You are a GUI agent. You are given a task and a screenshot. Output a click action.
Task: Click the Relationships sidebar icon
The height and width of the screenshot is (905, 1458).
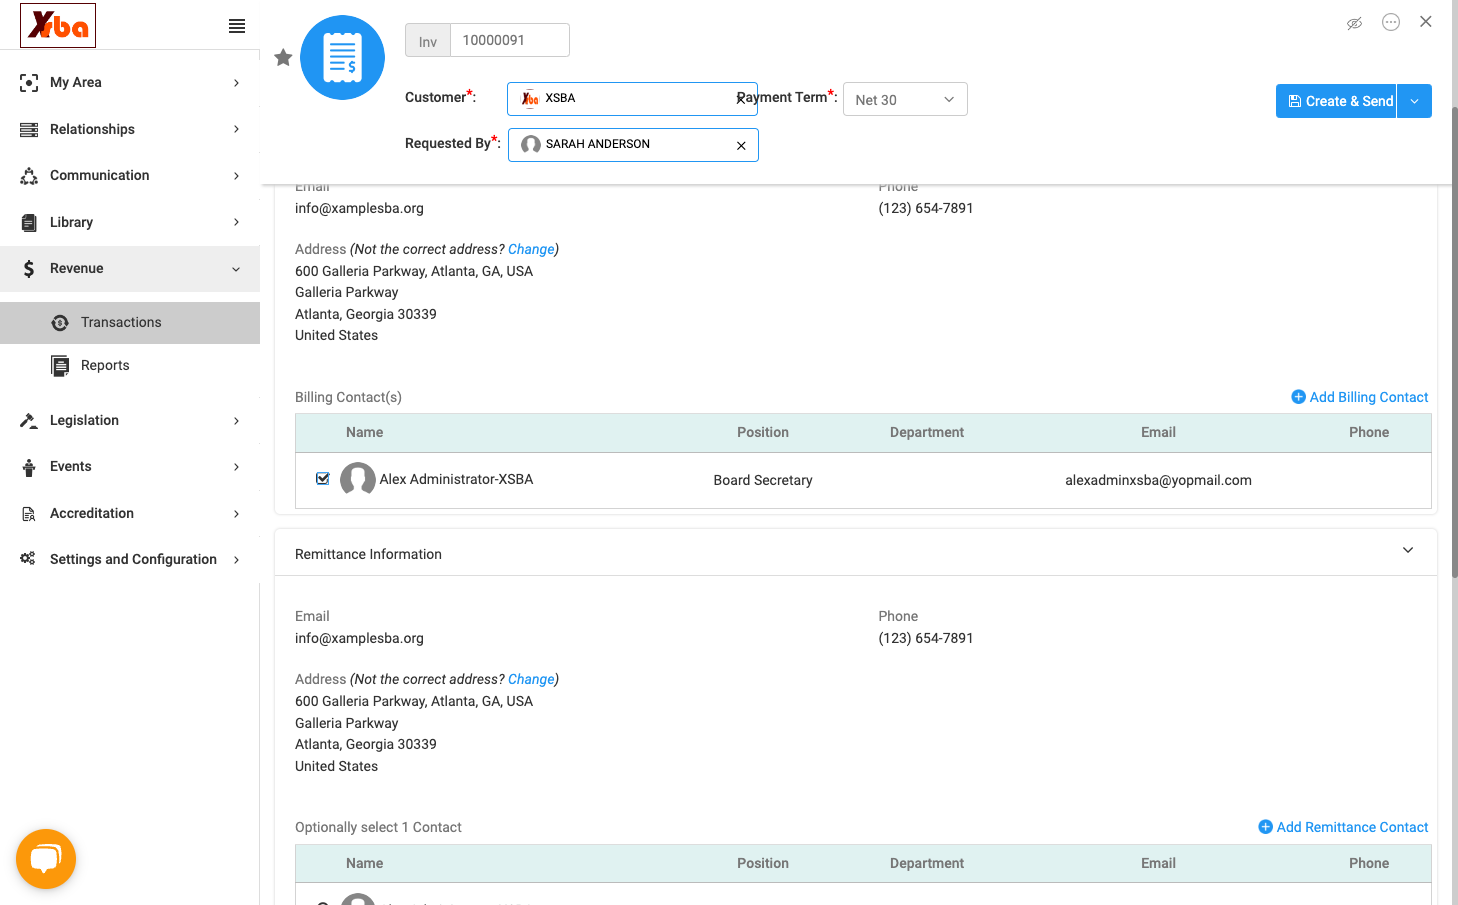29,130
